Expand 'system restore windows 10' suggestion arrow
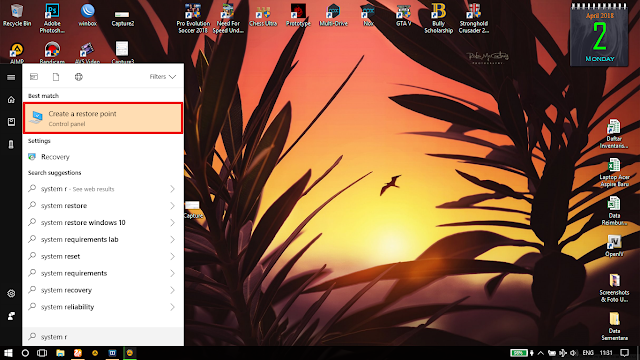This screenshot has width=640, height=360. click(x=172, y=222)
